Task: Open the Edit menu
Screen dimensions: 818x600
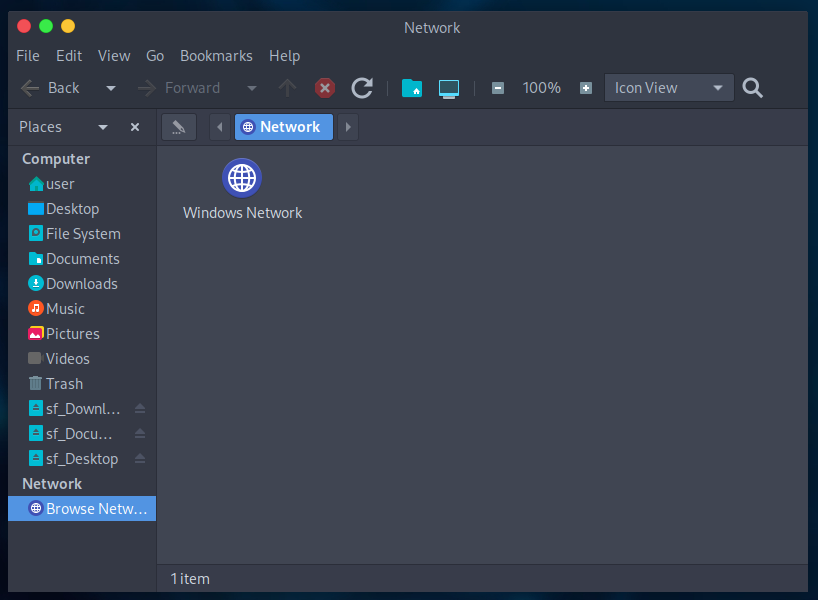Action: point(69,56)
